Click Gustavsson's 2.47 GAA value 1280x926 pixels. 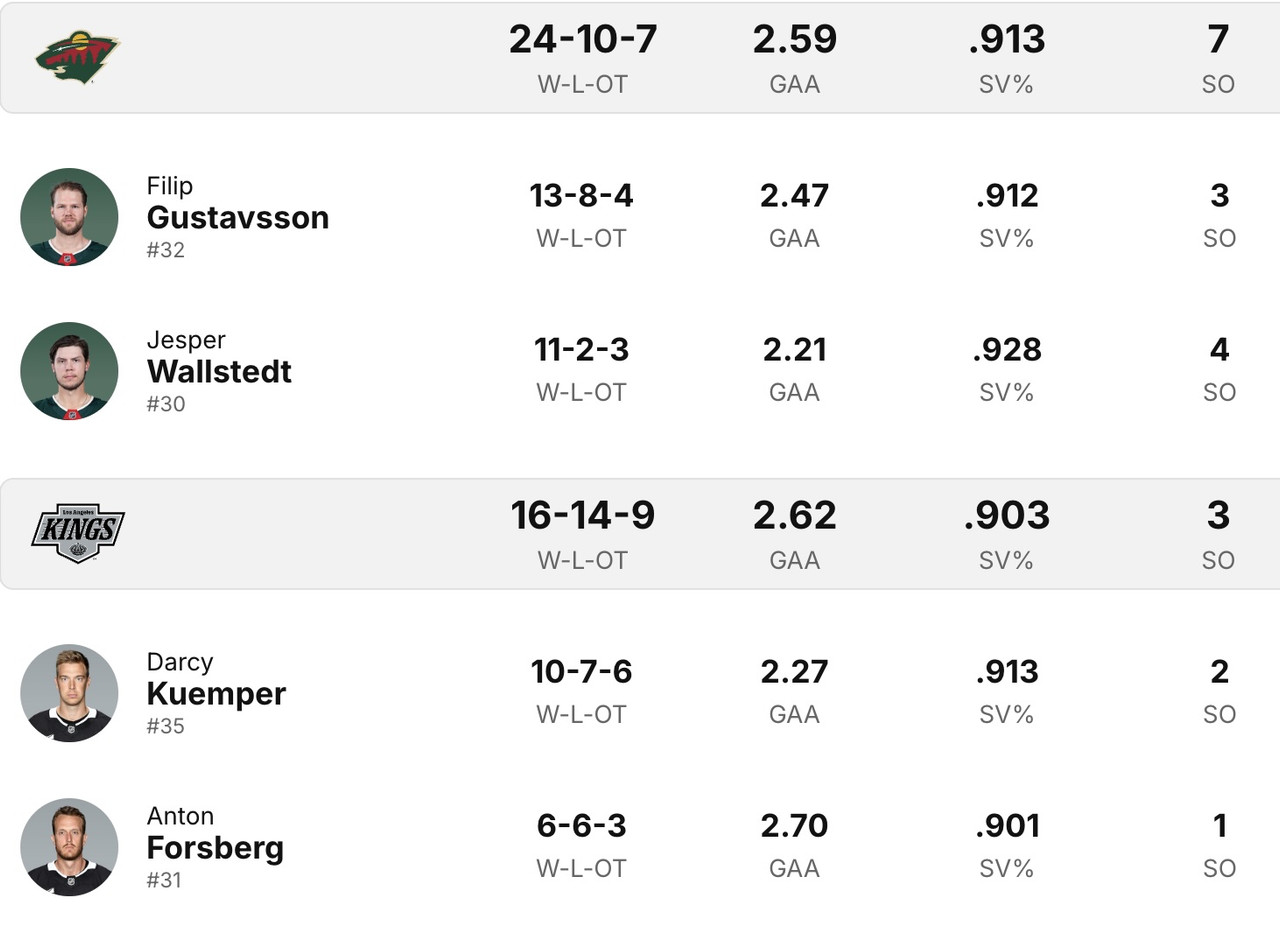coord(794,195)
